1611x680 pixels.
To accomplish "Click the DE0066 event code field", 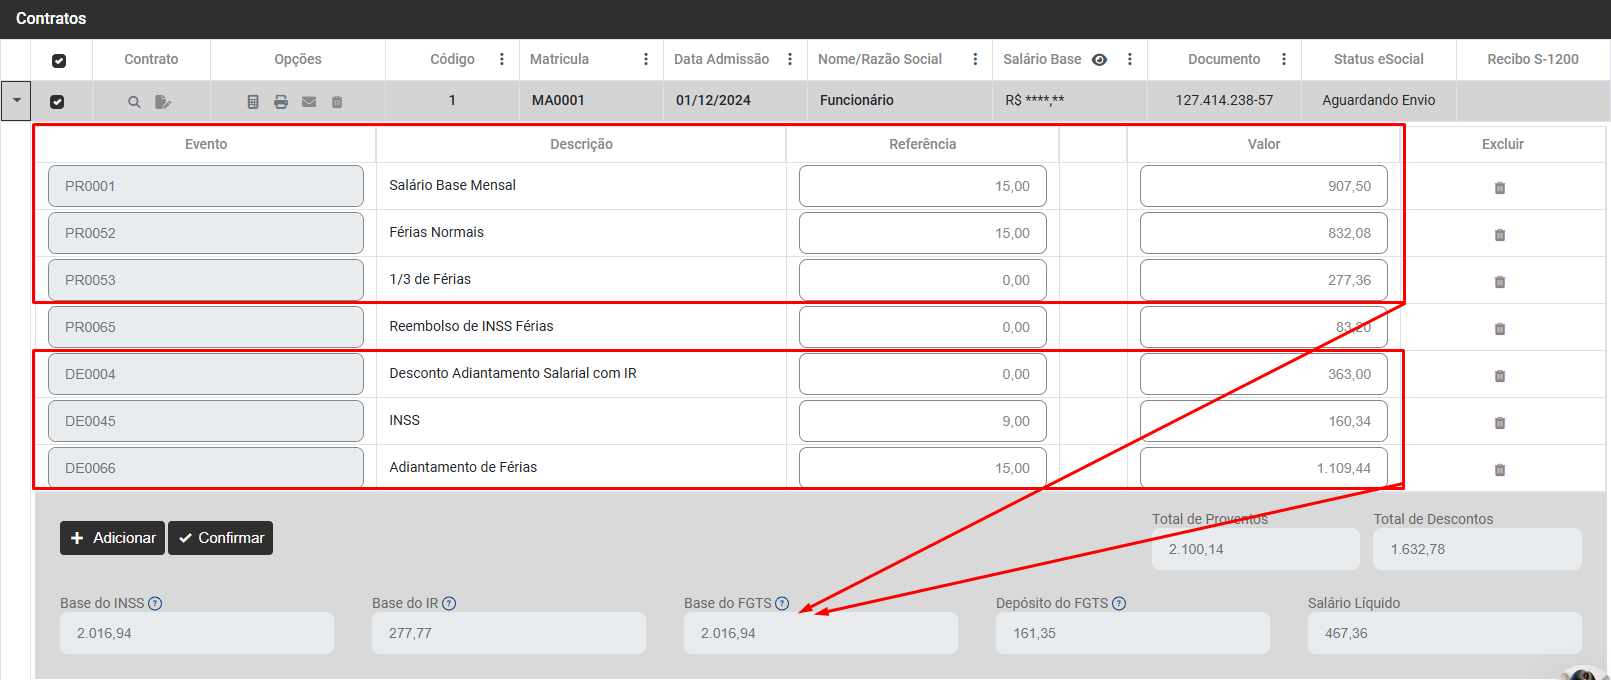I will [x=206, y=468].
